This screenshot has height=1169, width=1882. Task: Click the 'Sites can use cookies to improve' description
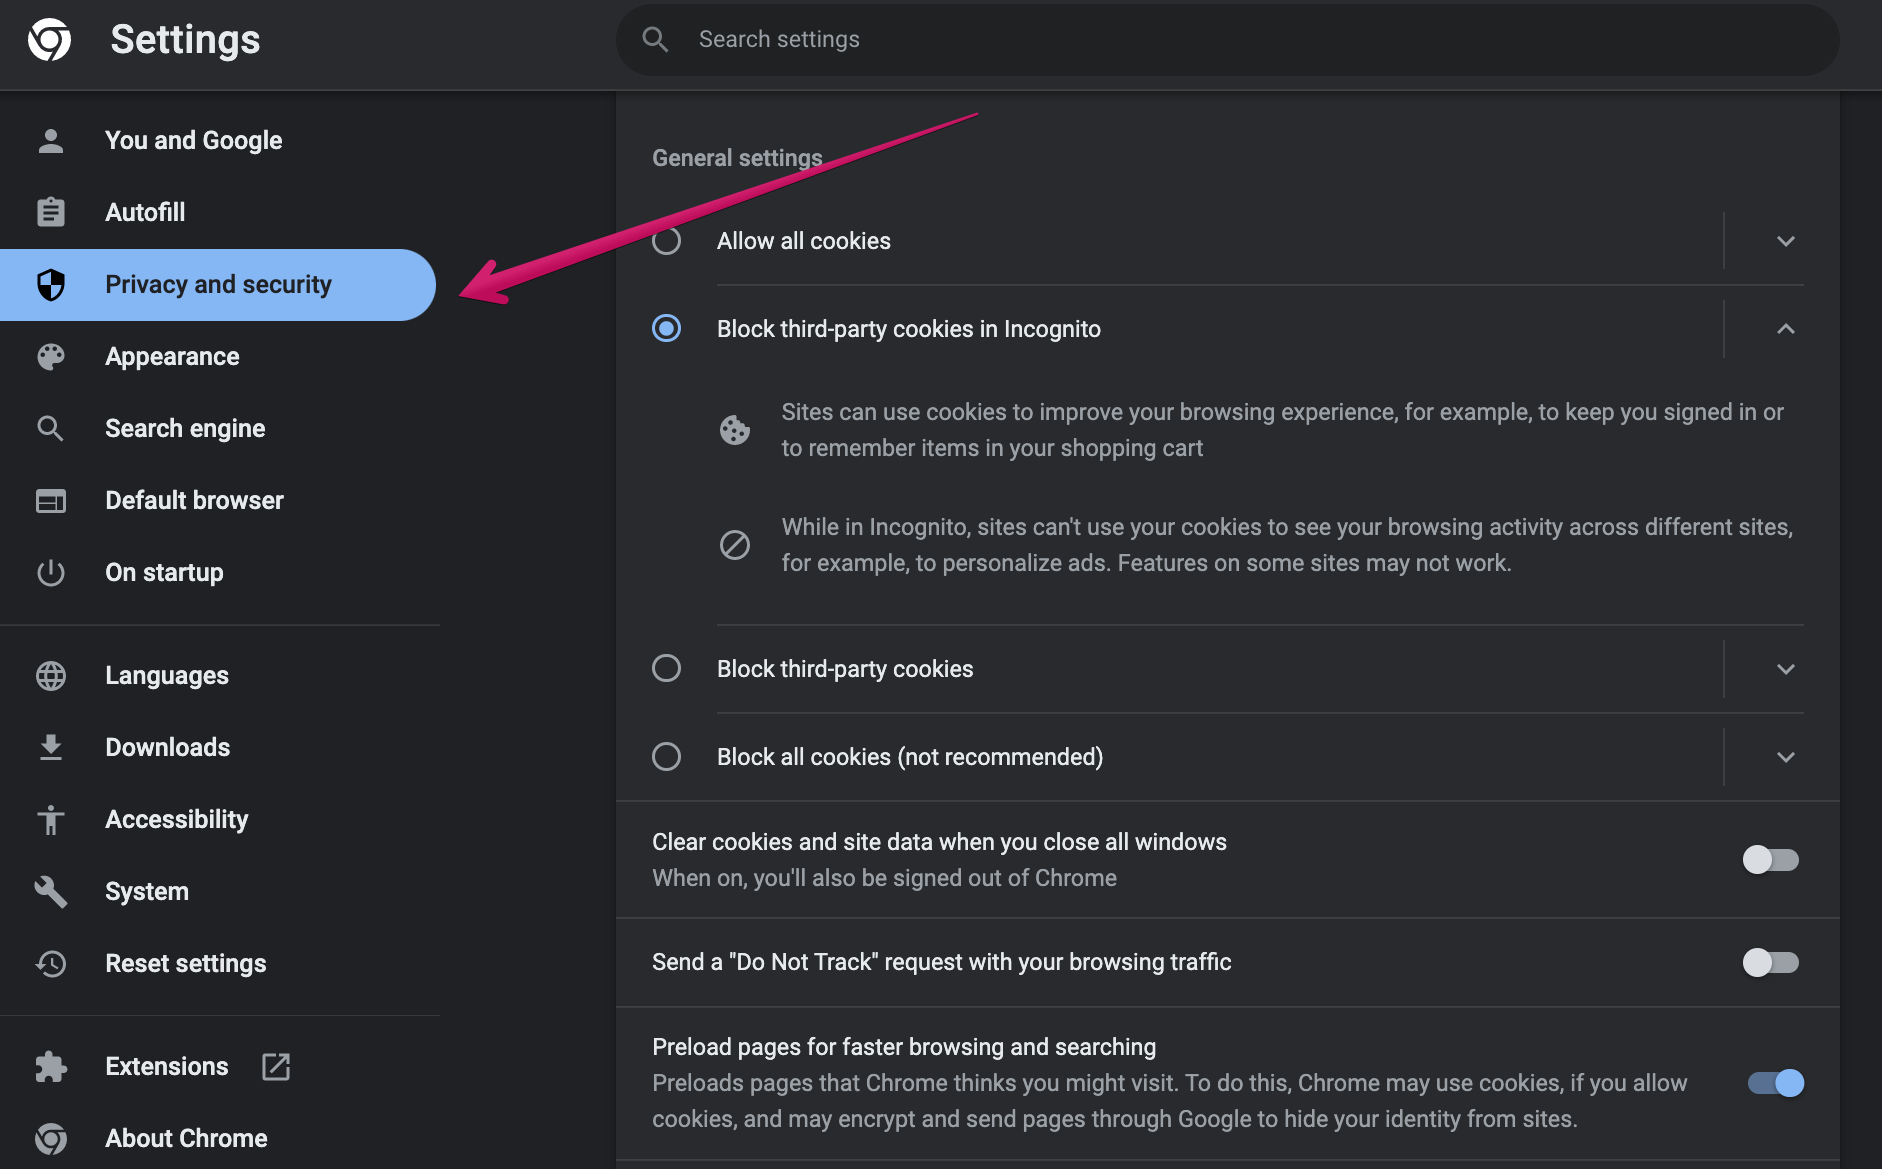[1282, 430]
